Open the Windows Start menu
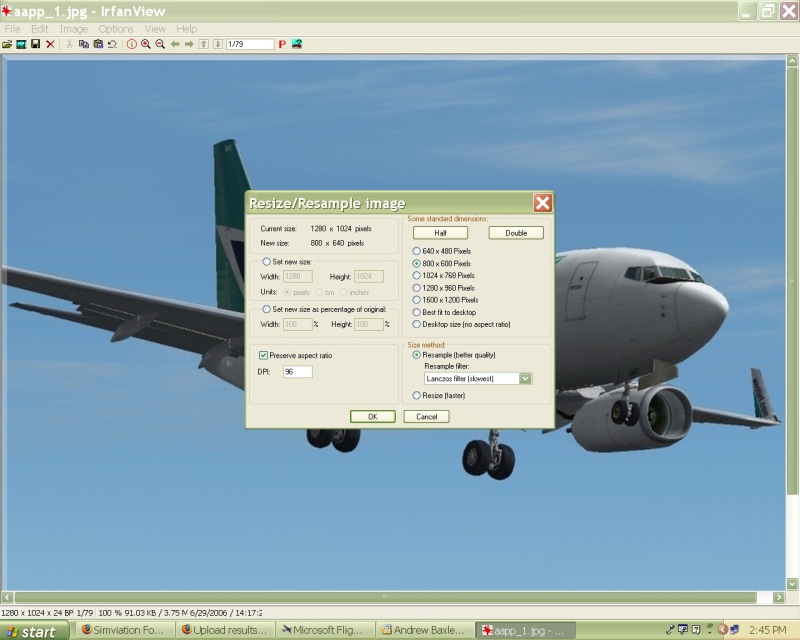Viewport: 800px width, 640px height. (x=35, y=631)
